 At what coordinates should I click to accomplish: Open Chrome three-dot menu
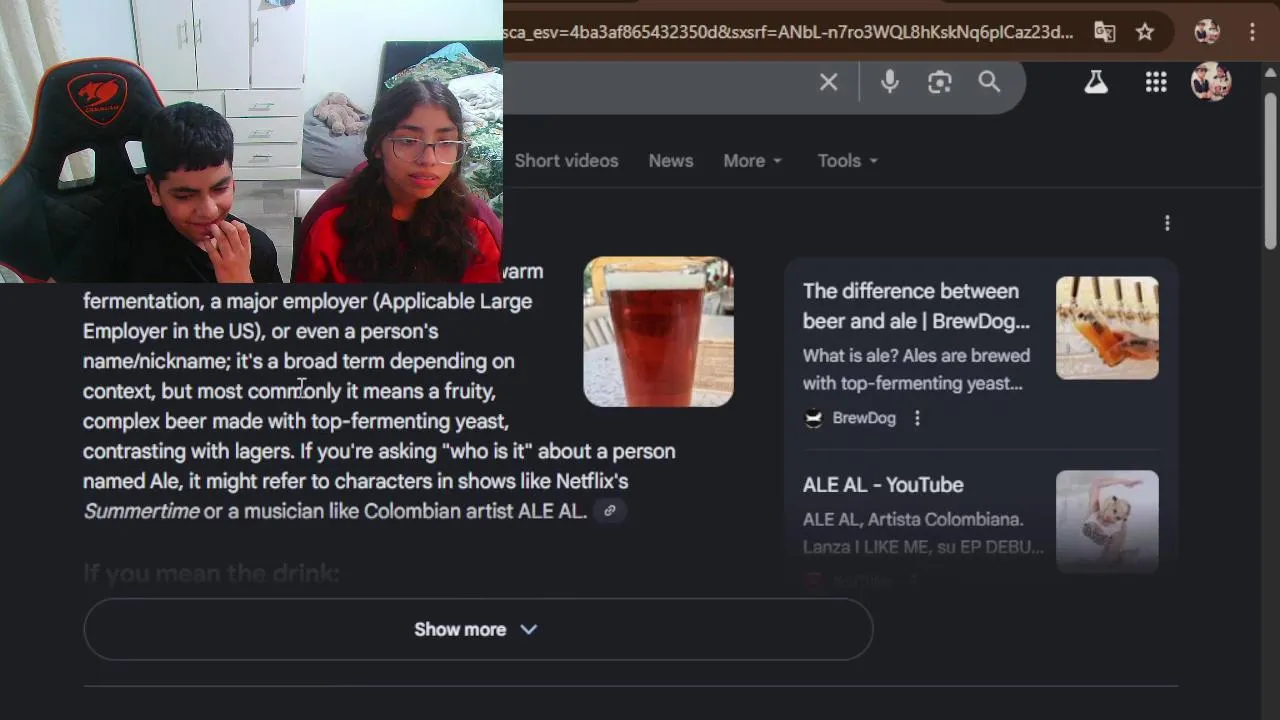tap(1252, 32)
